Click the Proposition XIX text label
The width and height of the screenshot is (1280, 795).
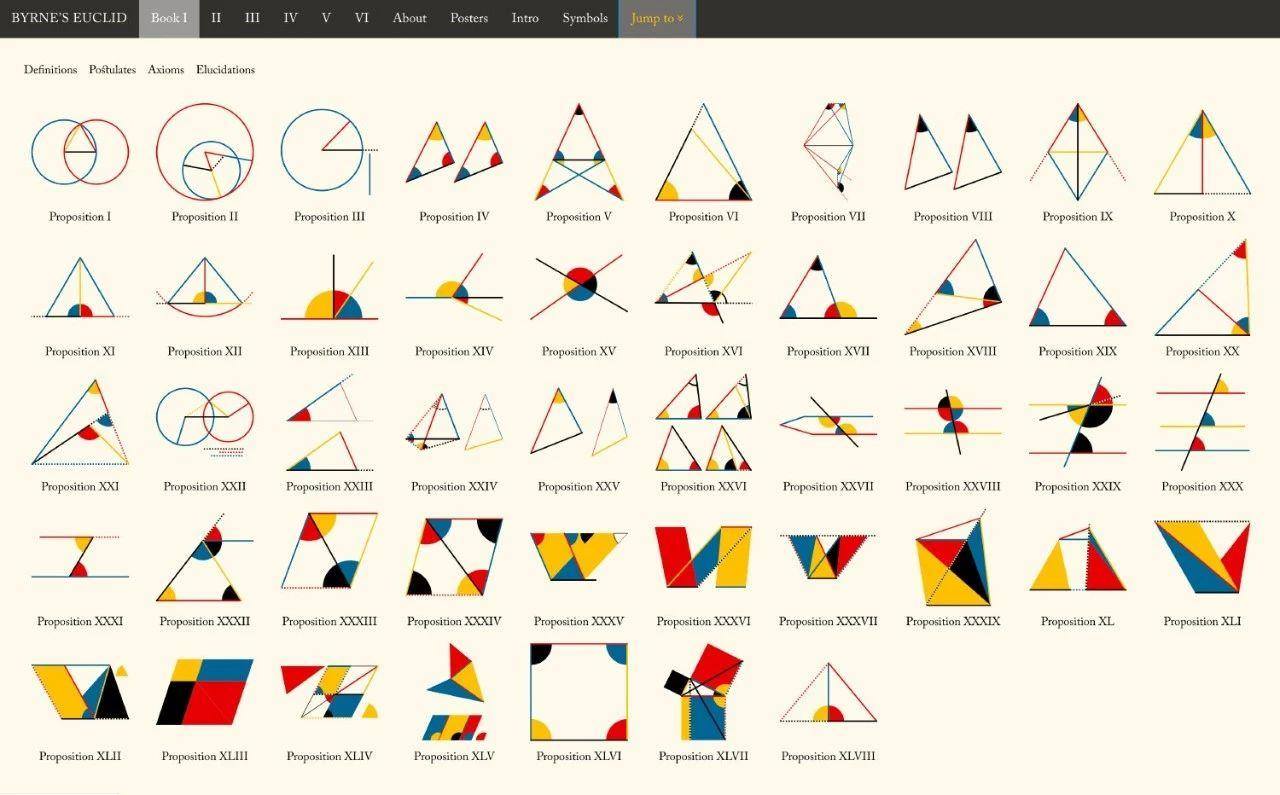(1078, 352)
